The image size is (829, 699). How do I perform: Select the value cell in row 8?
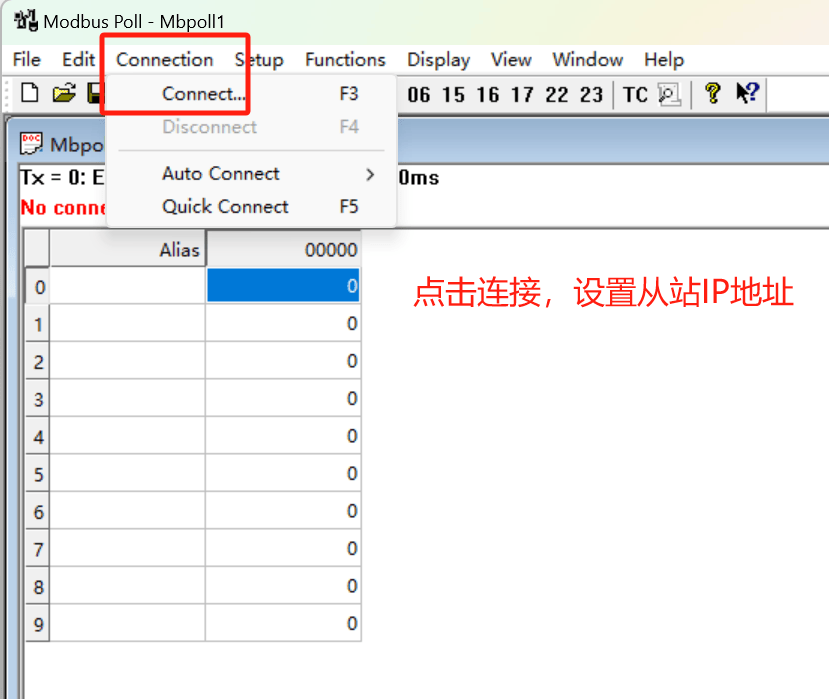(x=283, y=586)
